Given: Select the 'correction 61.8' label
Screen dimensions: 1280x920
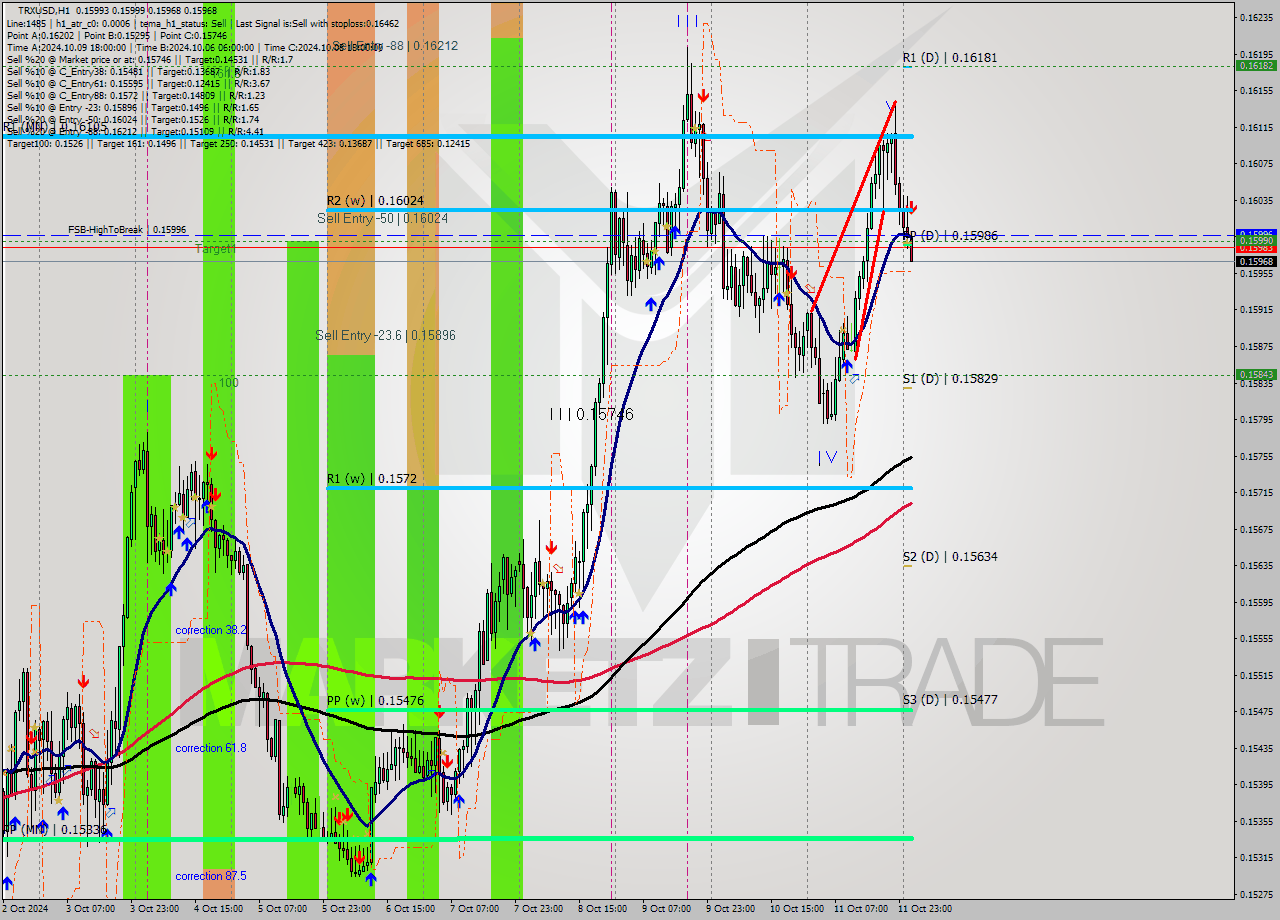Looking at the screenshot, I should [x=211, y=748].
